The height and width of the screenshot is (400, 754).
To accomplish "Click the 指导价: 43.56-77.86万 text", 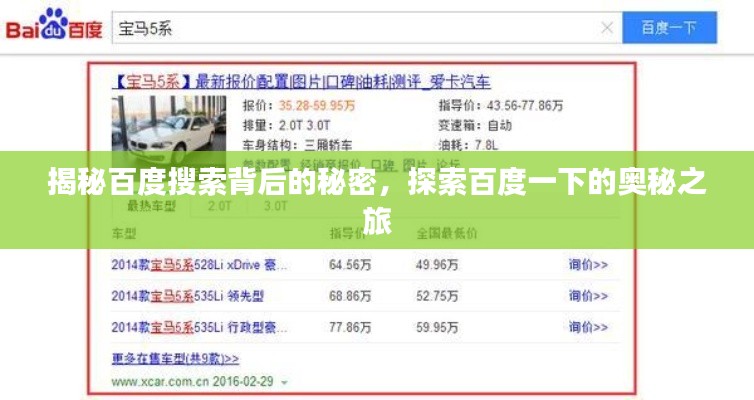I will [x=501, y=105].
